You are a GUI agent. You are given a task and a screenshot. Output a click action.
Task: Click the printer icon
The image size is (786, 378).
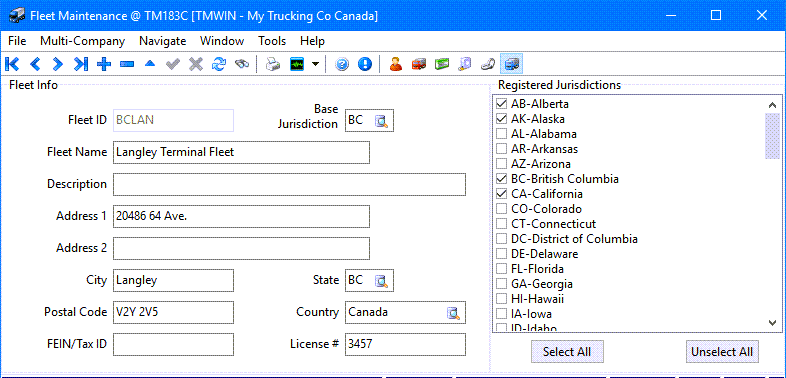tap(273, 64)
